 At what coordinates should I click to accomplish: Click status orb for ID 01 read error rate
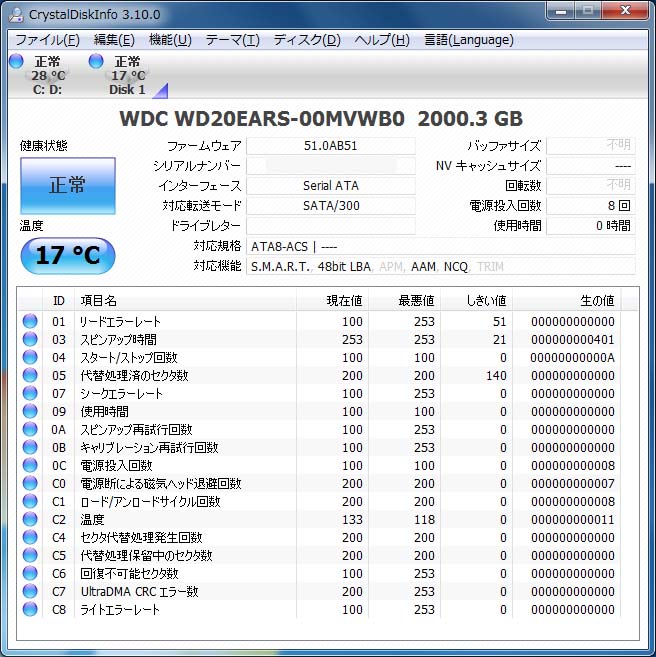30,322
